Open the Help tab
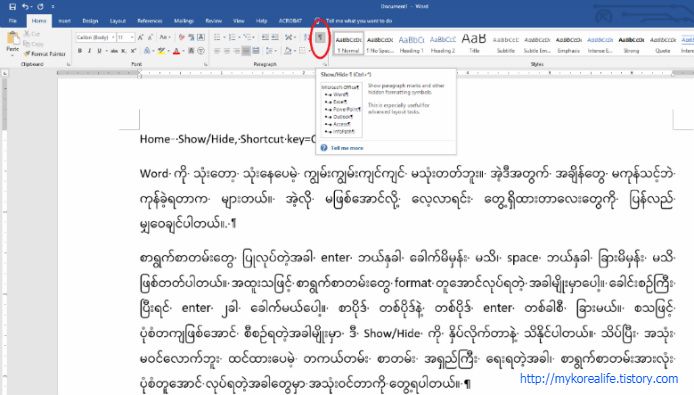 pos(262,21)
